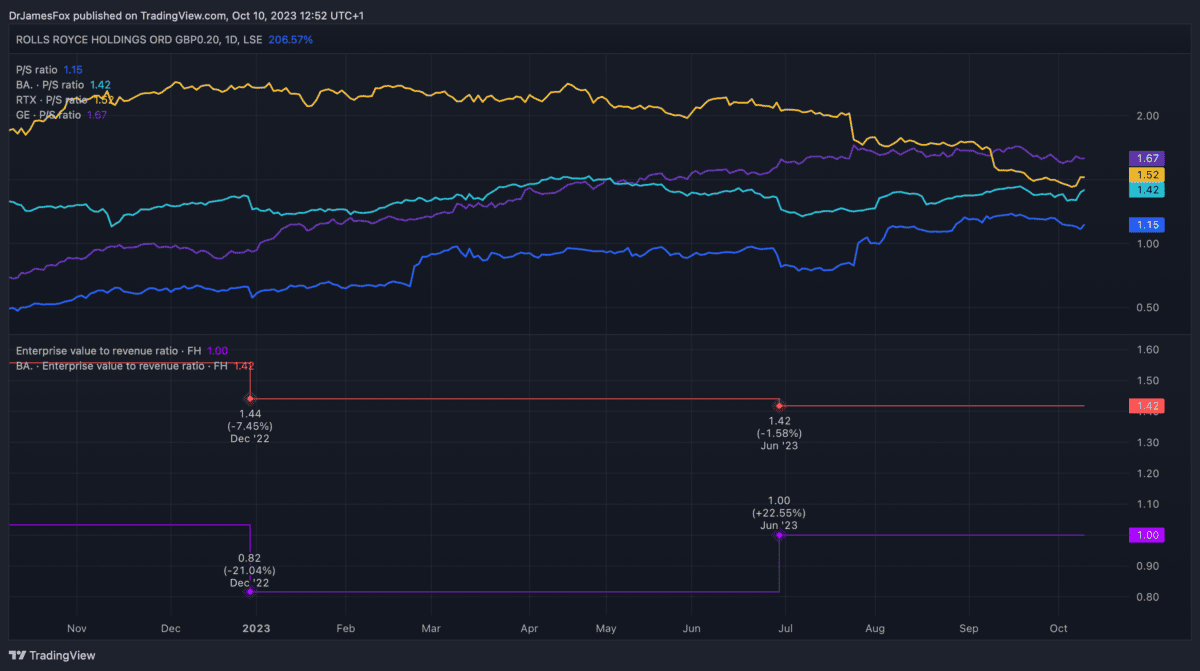Click the purple Jun '23 data point marker
The width and height of the screenshot is (1200, 671).
(779, 536)
